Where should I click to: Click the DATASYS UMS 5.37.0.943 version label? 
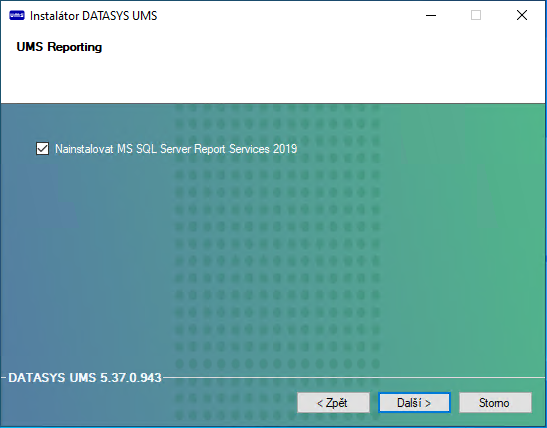coord(85,377)
